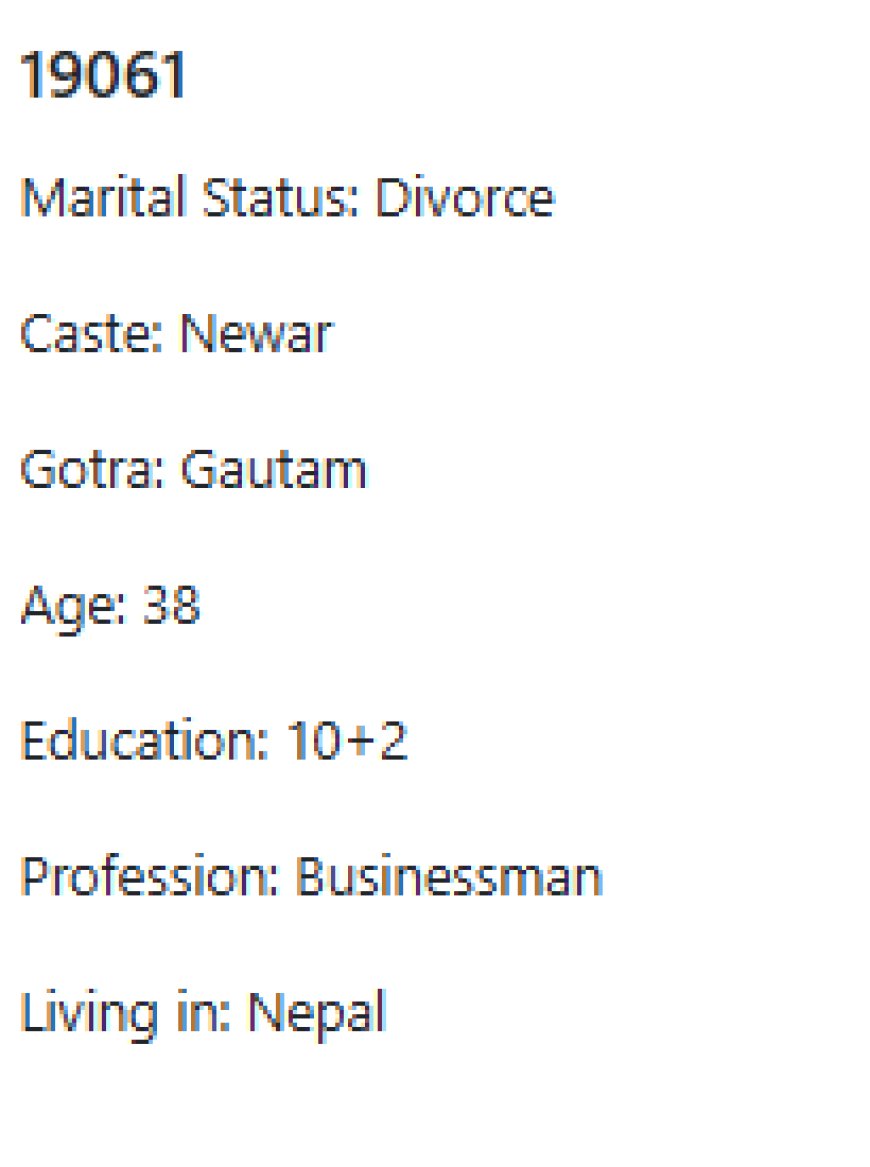Click the "Profession" field label
Viewport: 870px width, 1167px height.
(148, 877)
